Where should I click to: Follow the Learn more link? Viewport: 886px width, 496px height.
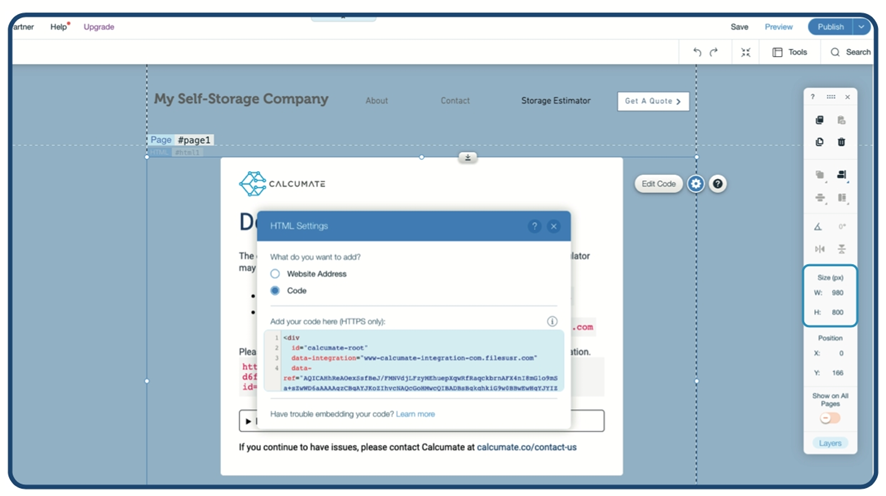(415, 414)
